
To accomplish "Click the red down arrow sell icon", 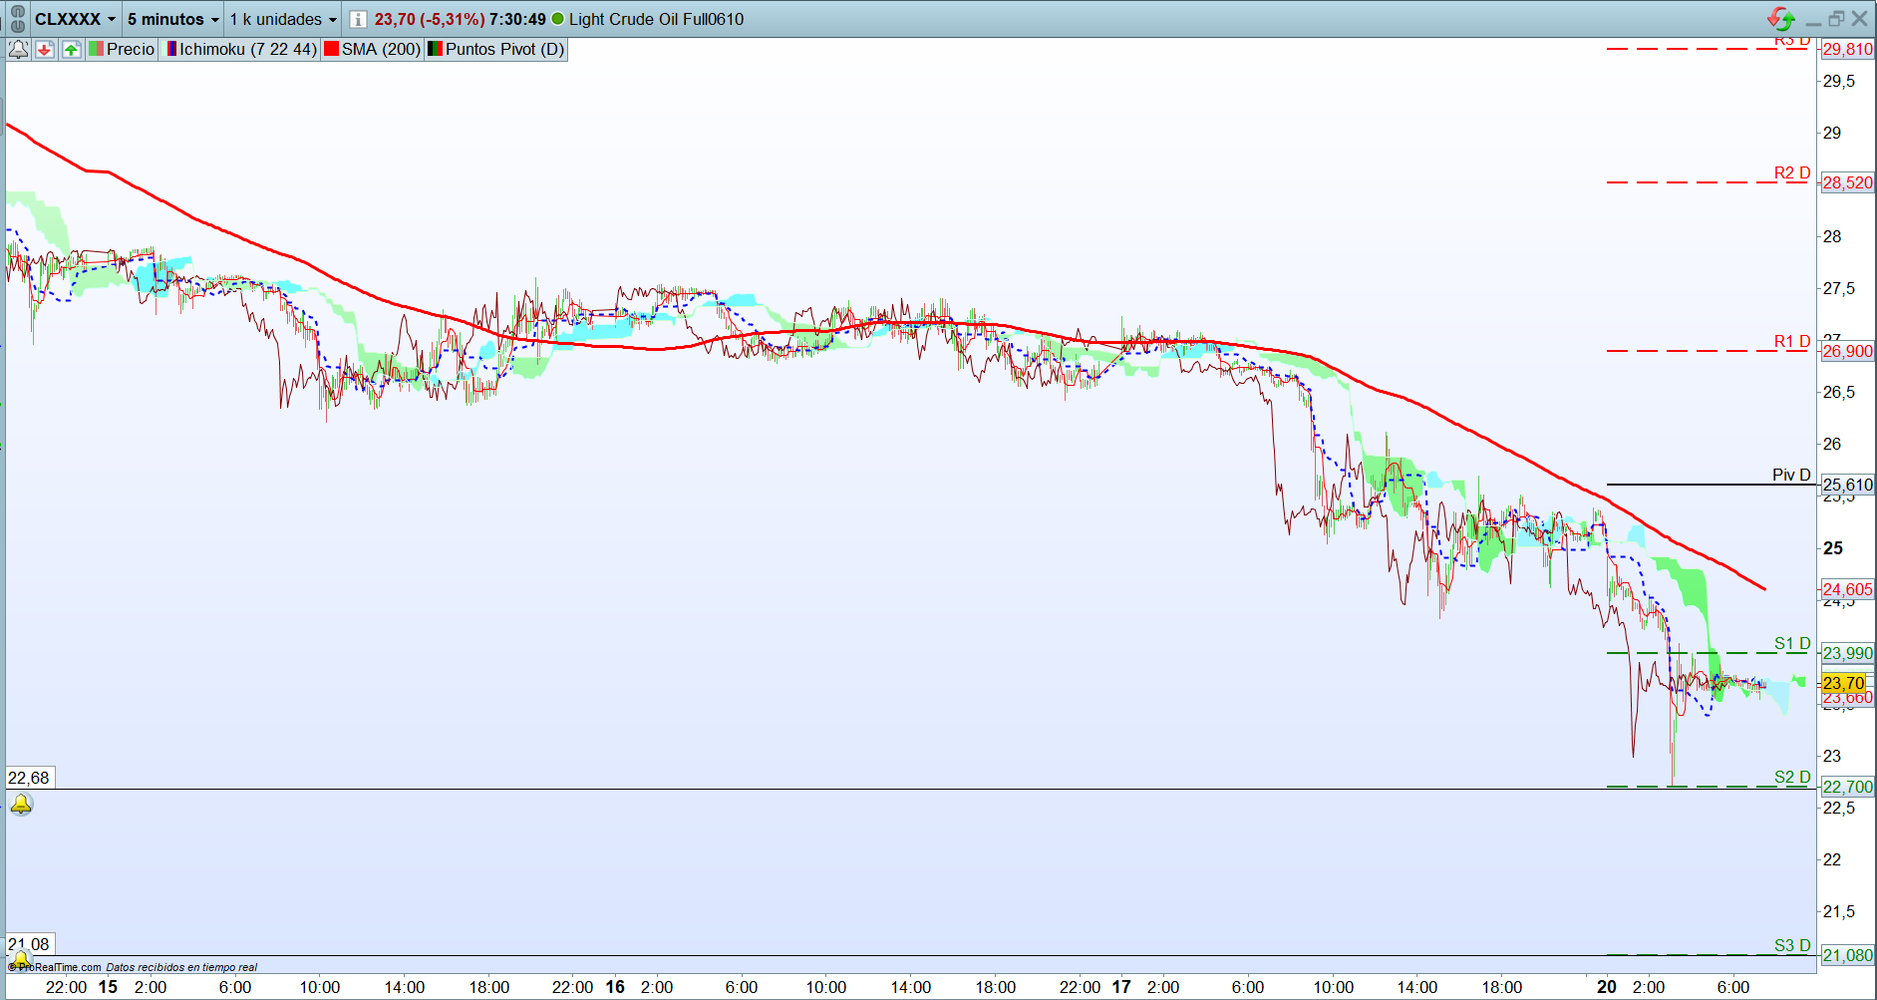I will coord(45,49).
